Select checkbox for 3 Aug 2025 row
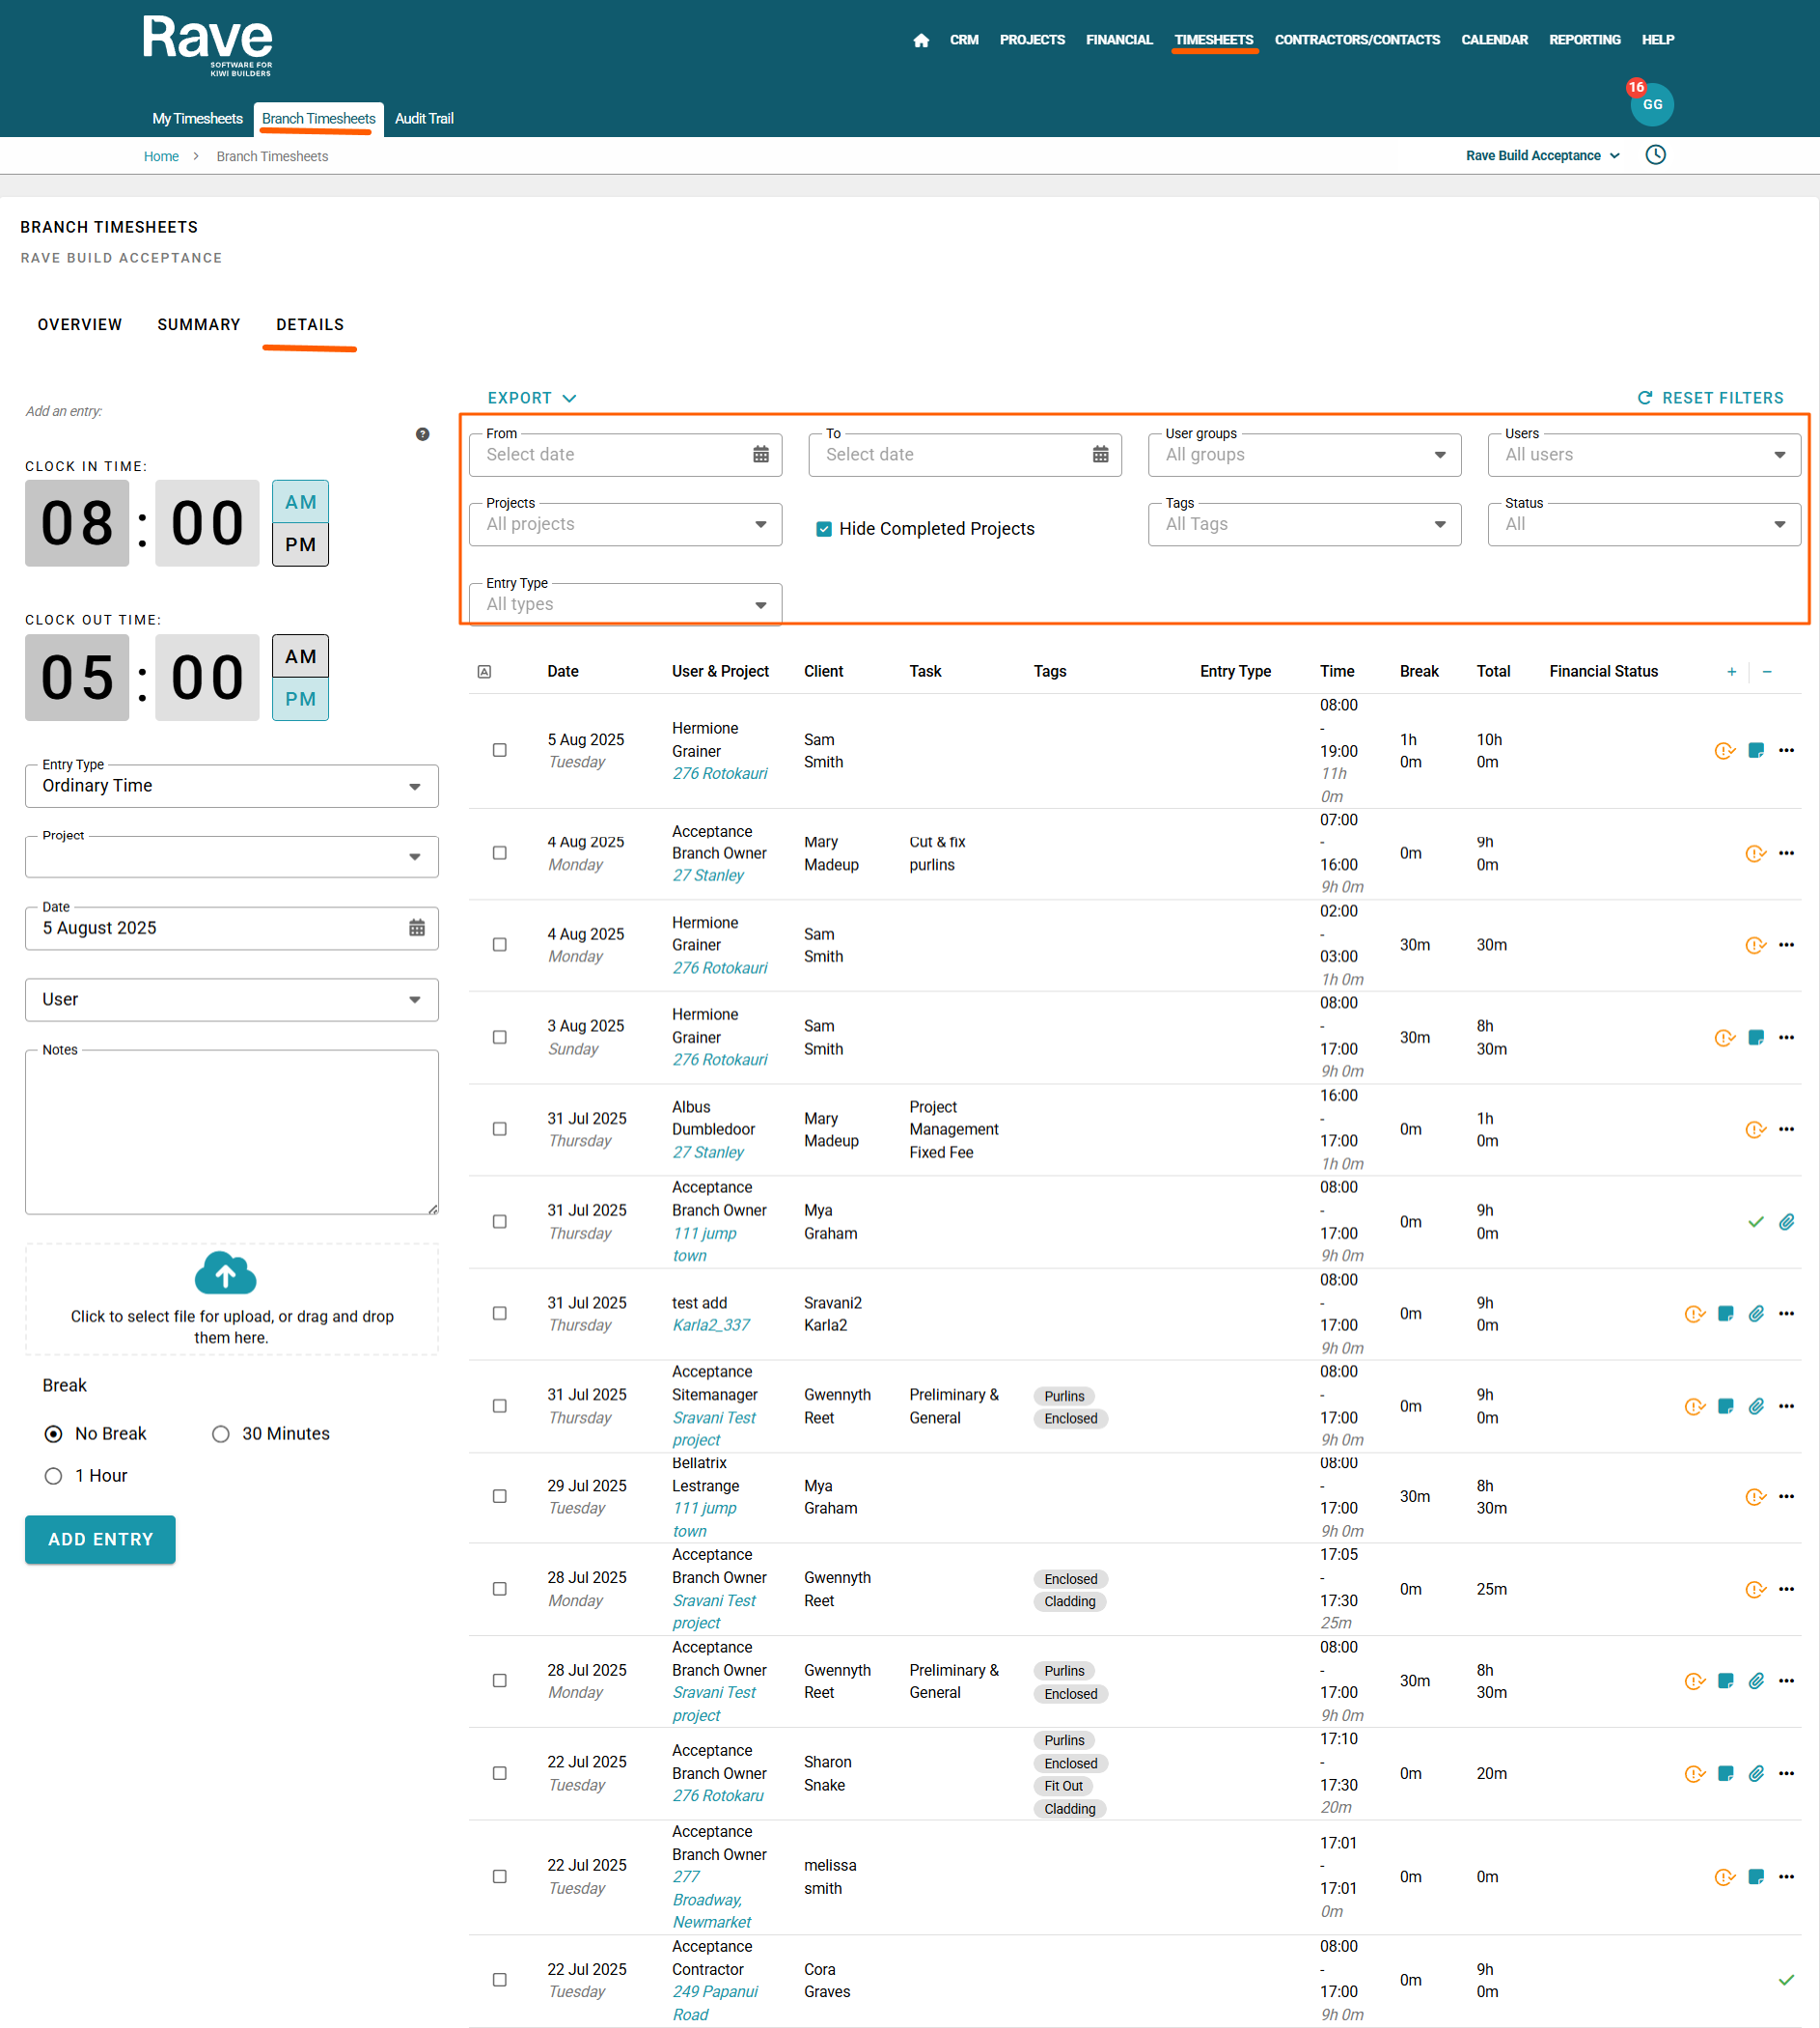 click(x=500, y=1038)
